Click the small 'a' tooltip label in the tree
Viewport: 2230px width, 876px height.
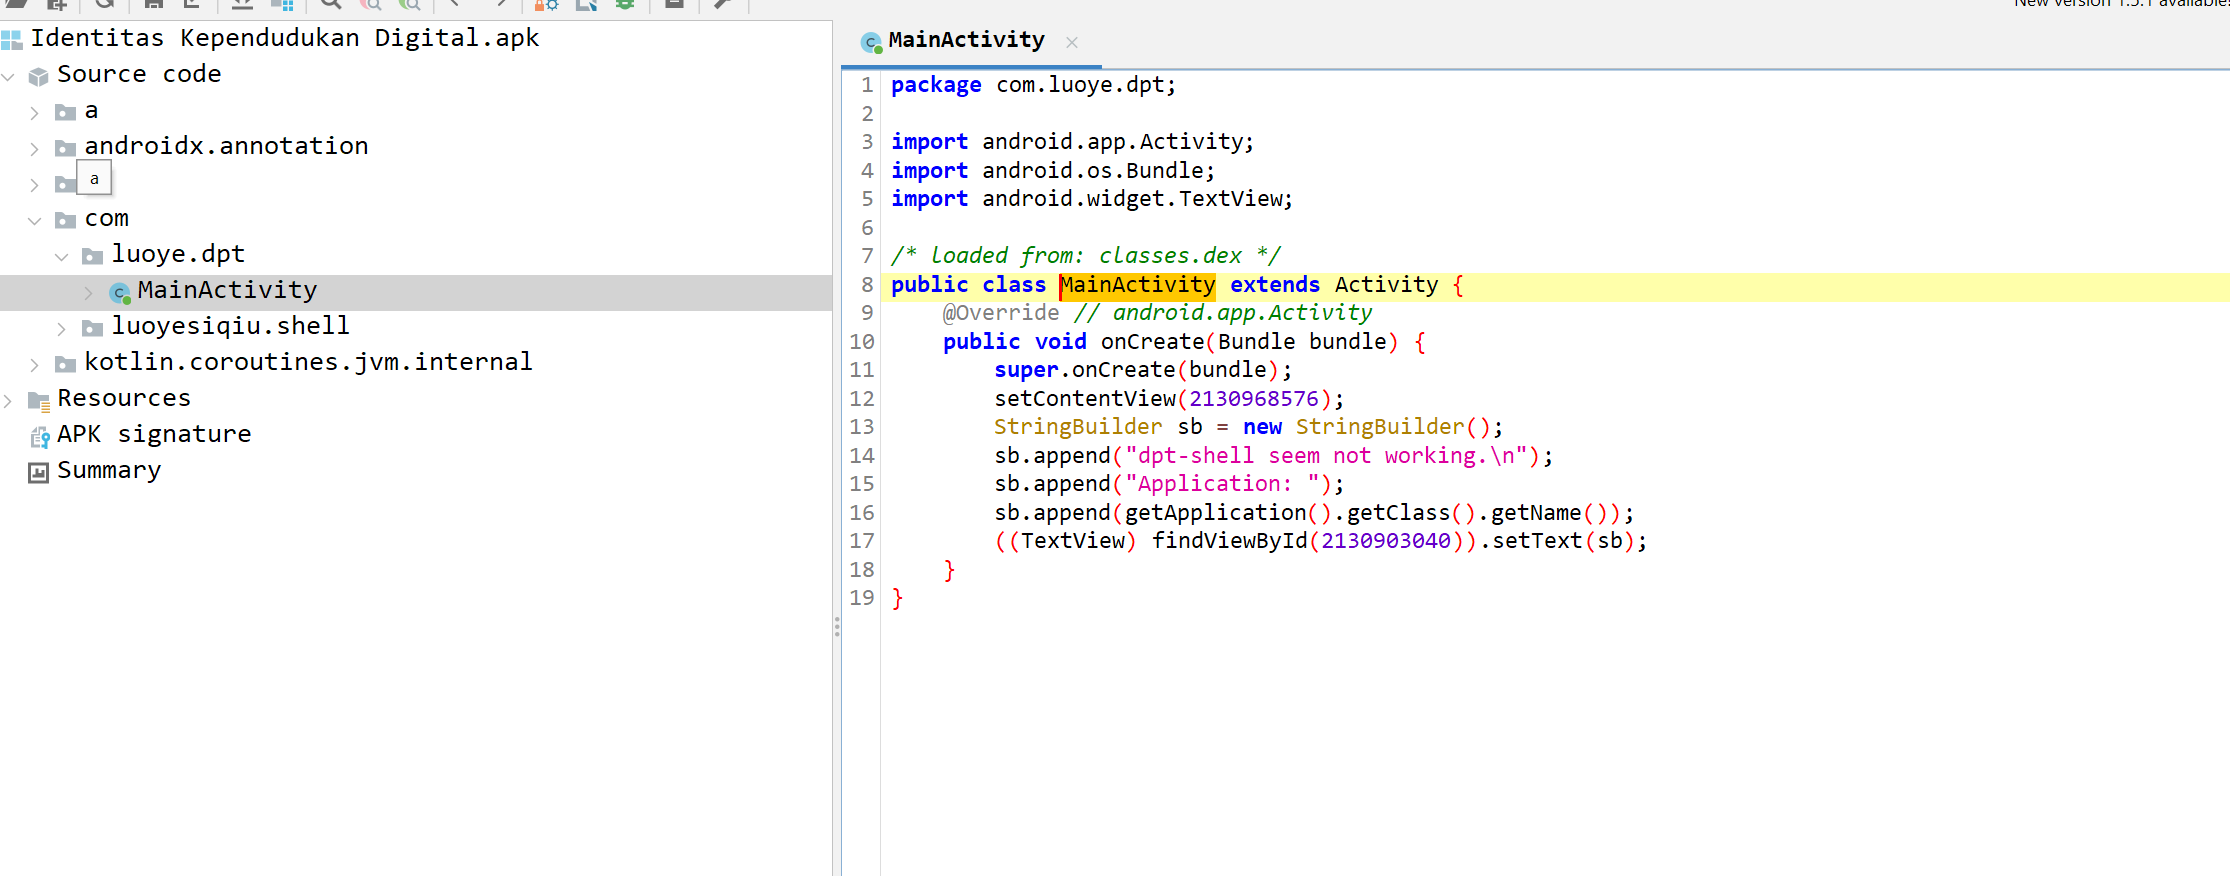point(94,179)
